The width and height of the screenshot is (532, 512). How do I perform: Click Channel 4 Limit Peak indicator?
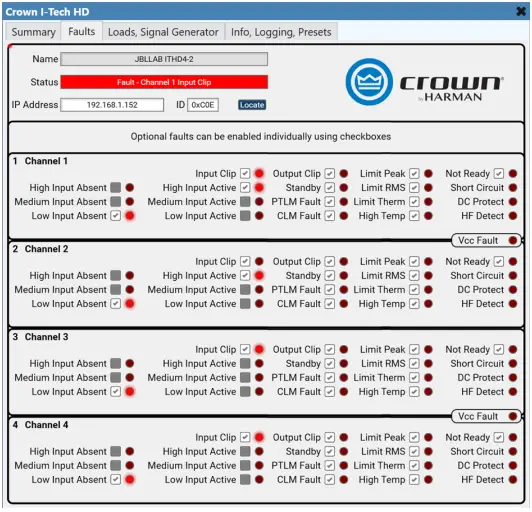pos(429,437)
